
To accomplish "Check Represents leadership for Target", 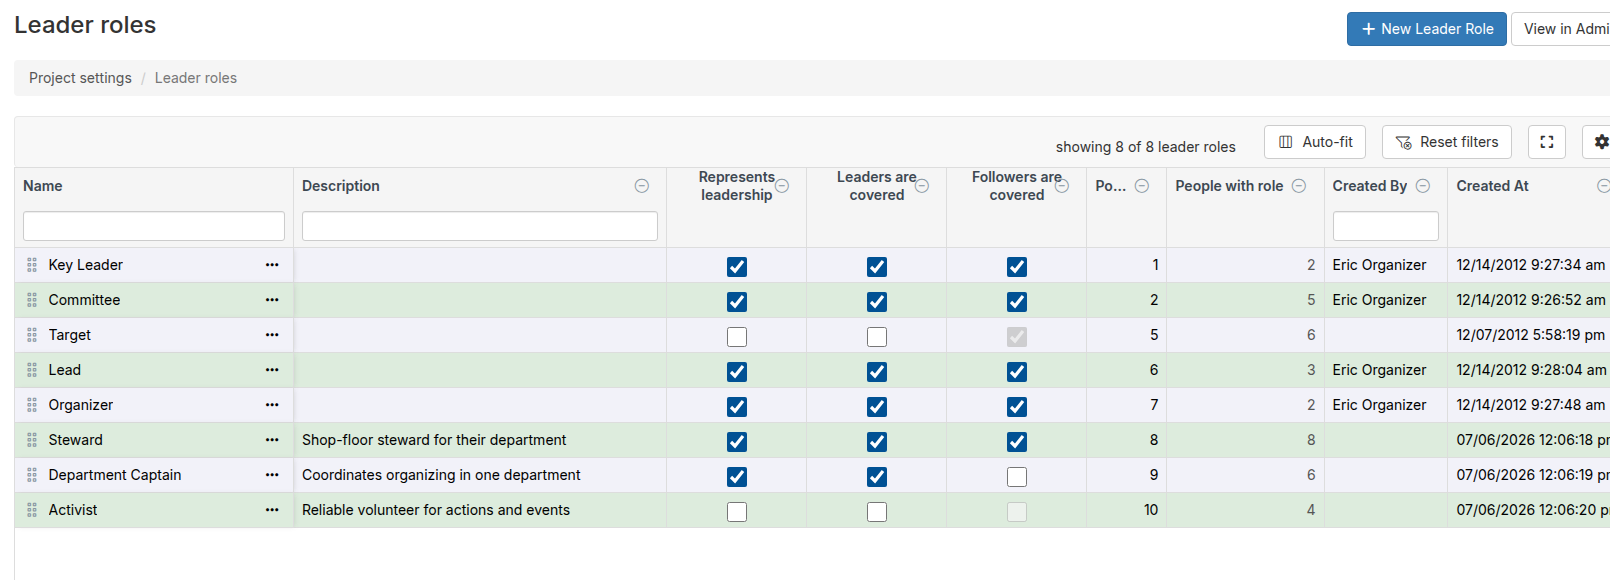I will [x=737, y=337].
